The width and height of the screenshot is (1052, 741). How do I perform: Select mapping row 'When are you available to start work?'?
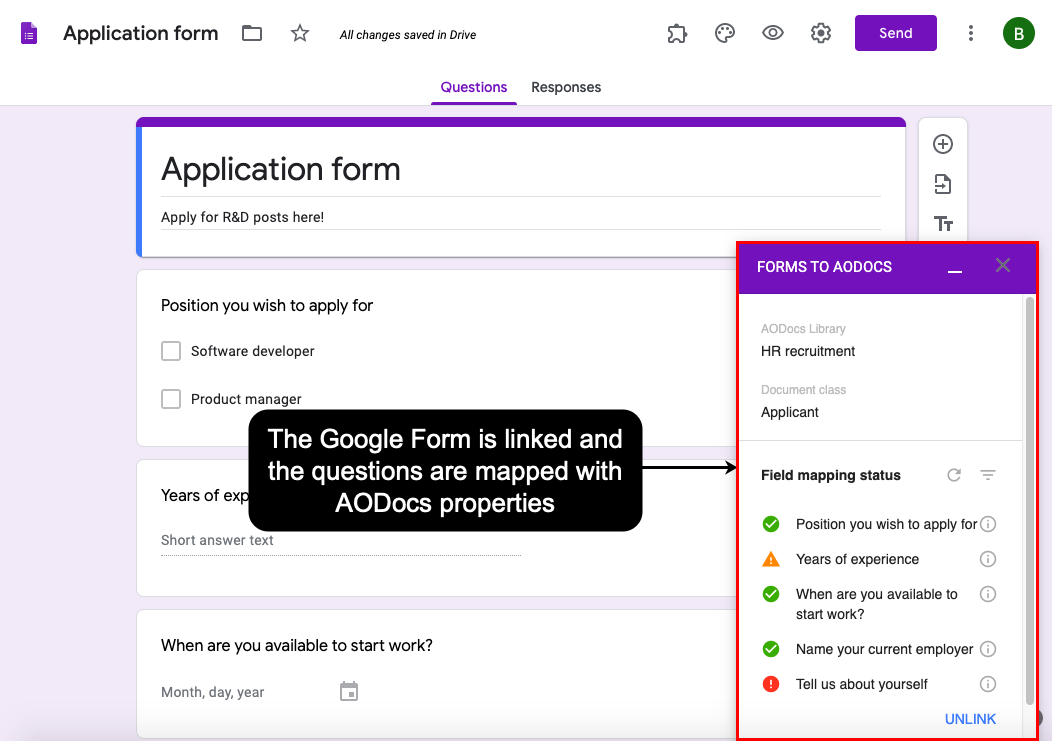tap(879, 604)
